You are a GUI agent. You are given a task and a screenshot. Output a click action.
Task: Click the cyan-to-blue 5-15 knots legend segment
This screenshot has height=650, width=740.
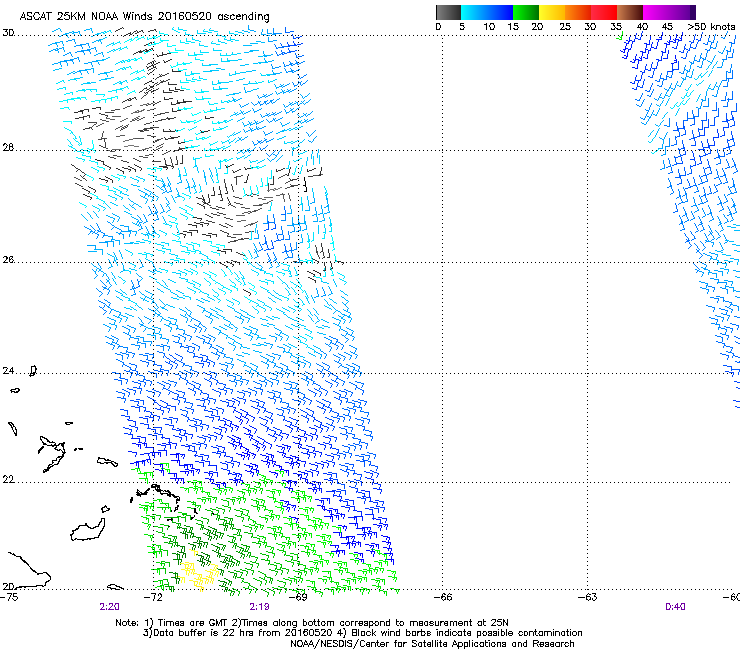[x=487, y=12]
